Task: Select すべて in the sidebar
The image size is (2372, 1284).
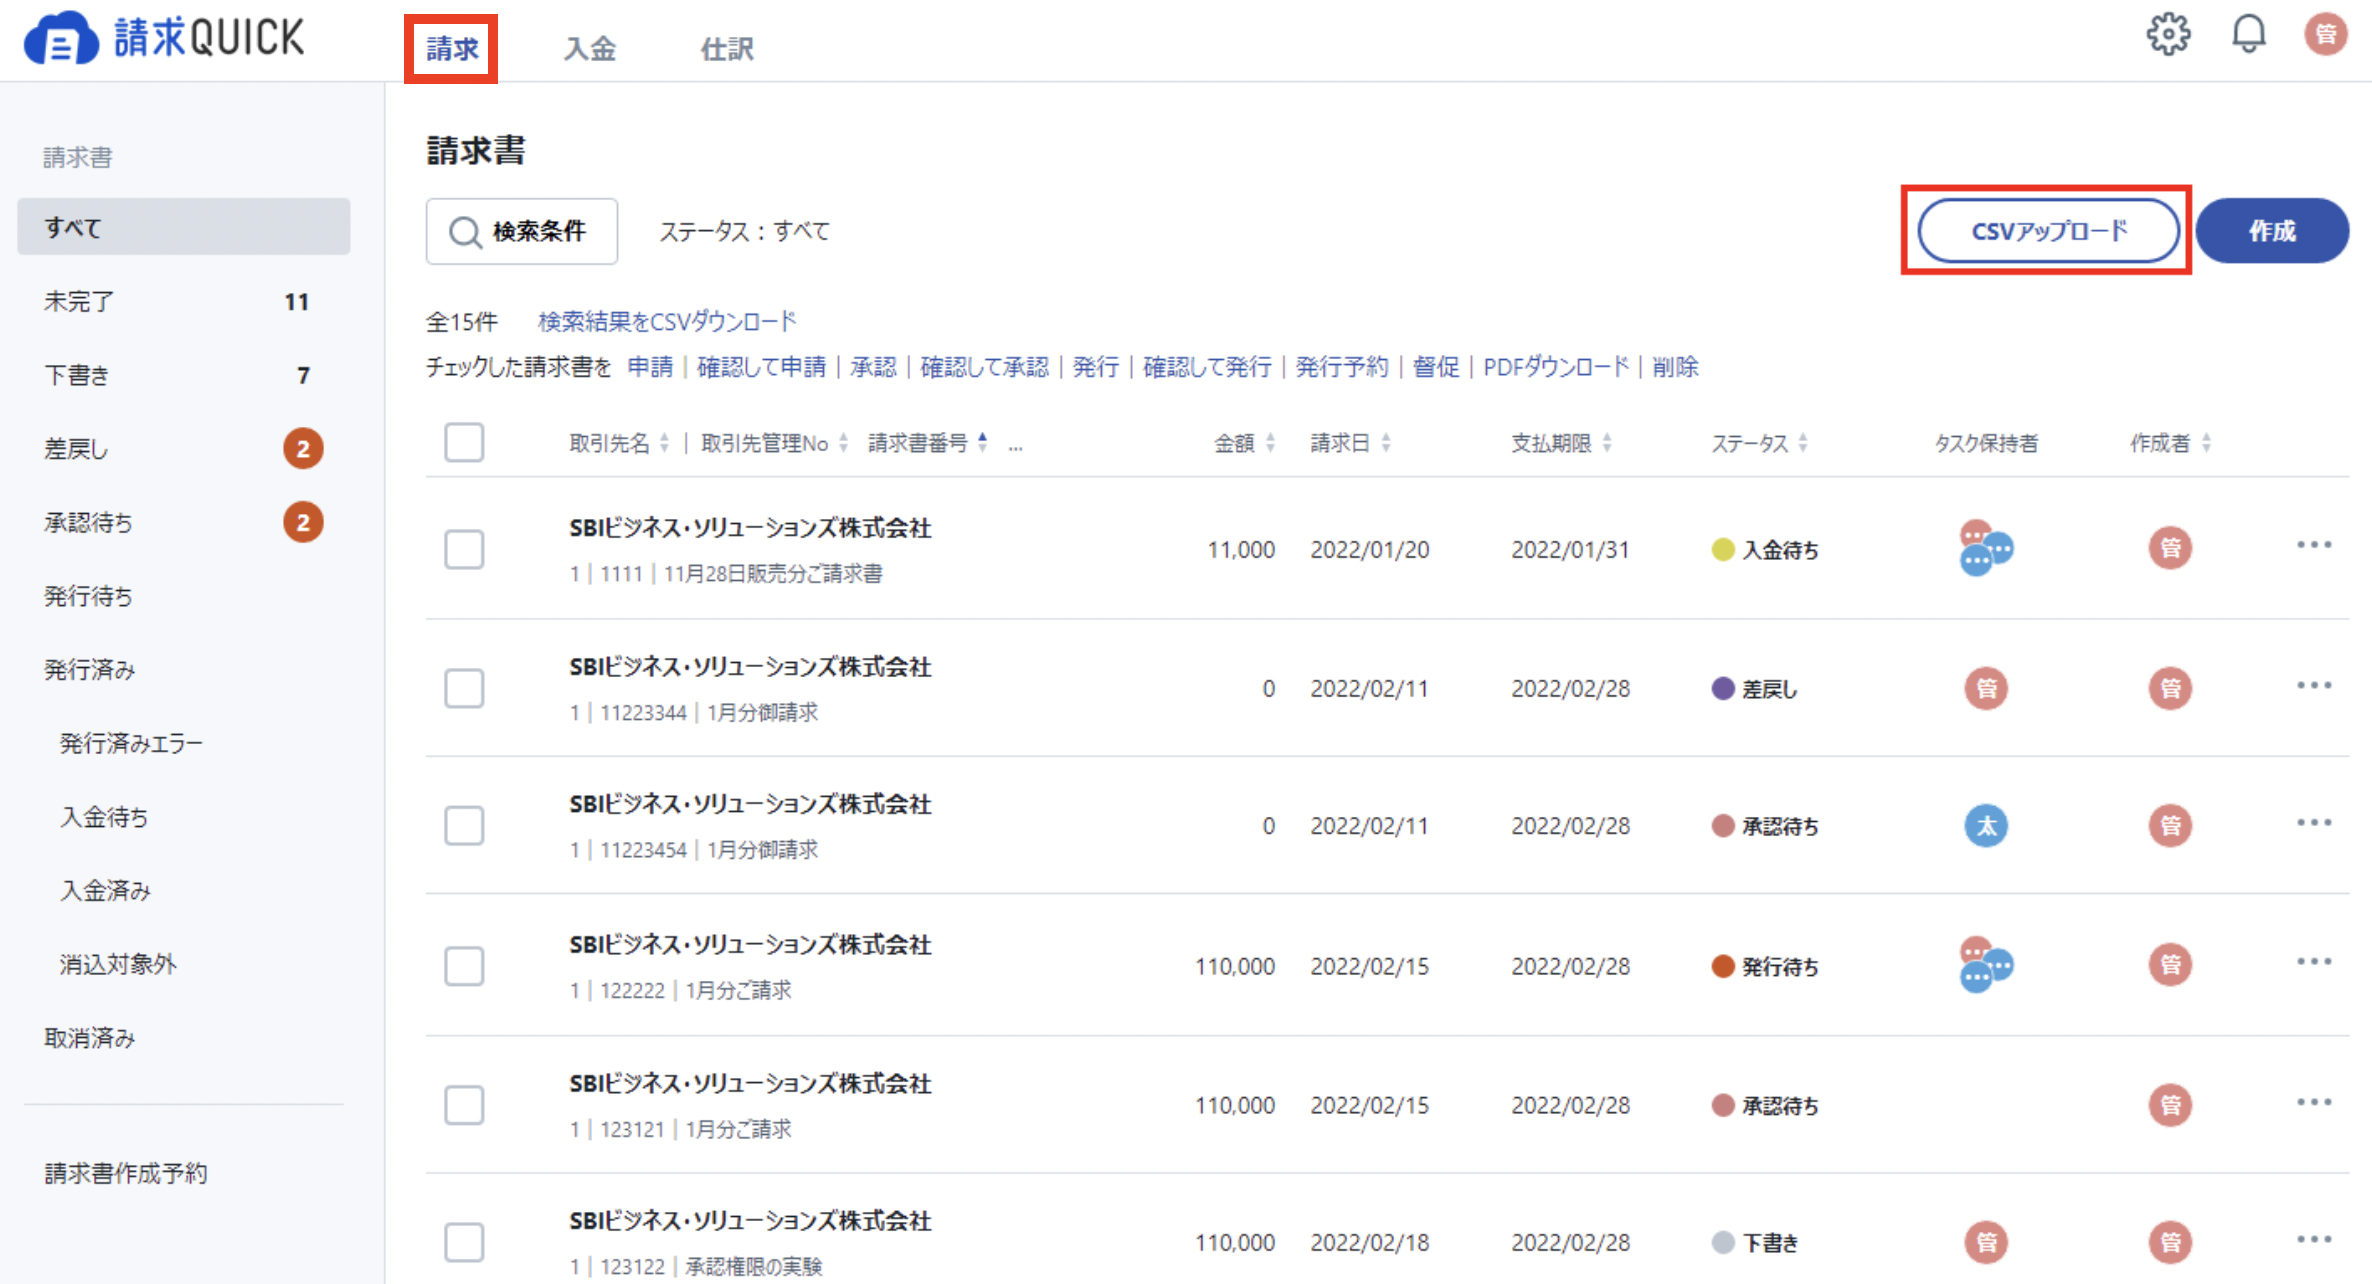Action: [184, 227]
